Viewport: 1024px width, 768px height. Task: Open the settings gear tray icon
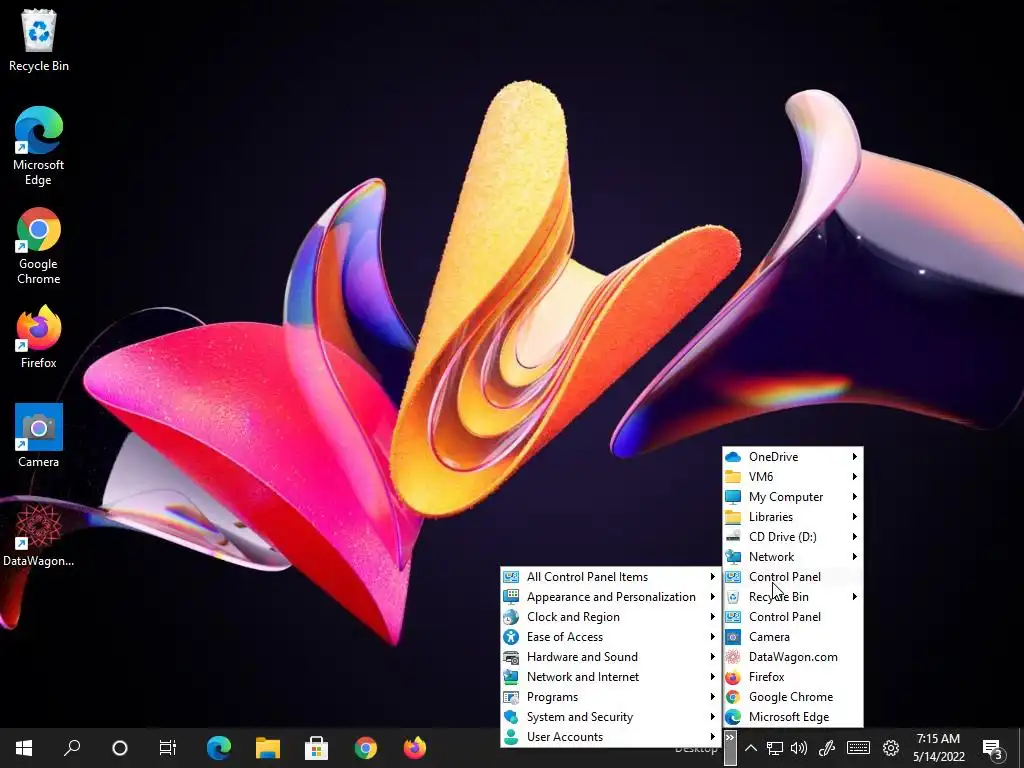[x=891, y=748]
